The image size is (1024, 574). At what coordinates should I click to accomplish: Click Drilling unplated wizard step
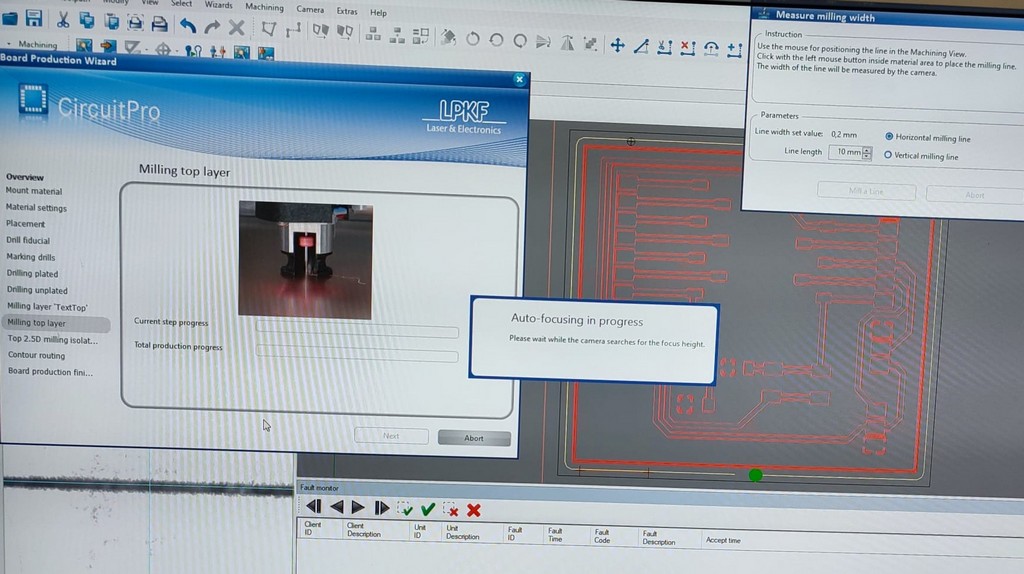[37, 290]
